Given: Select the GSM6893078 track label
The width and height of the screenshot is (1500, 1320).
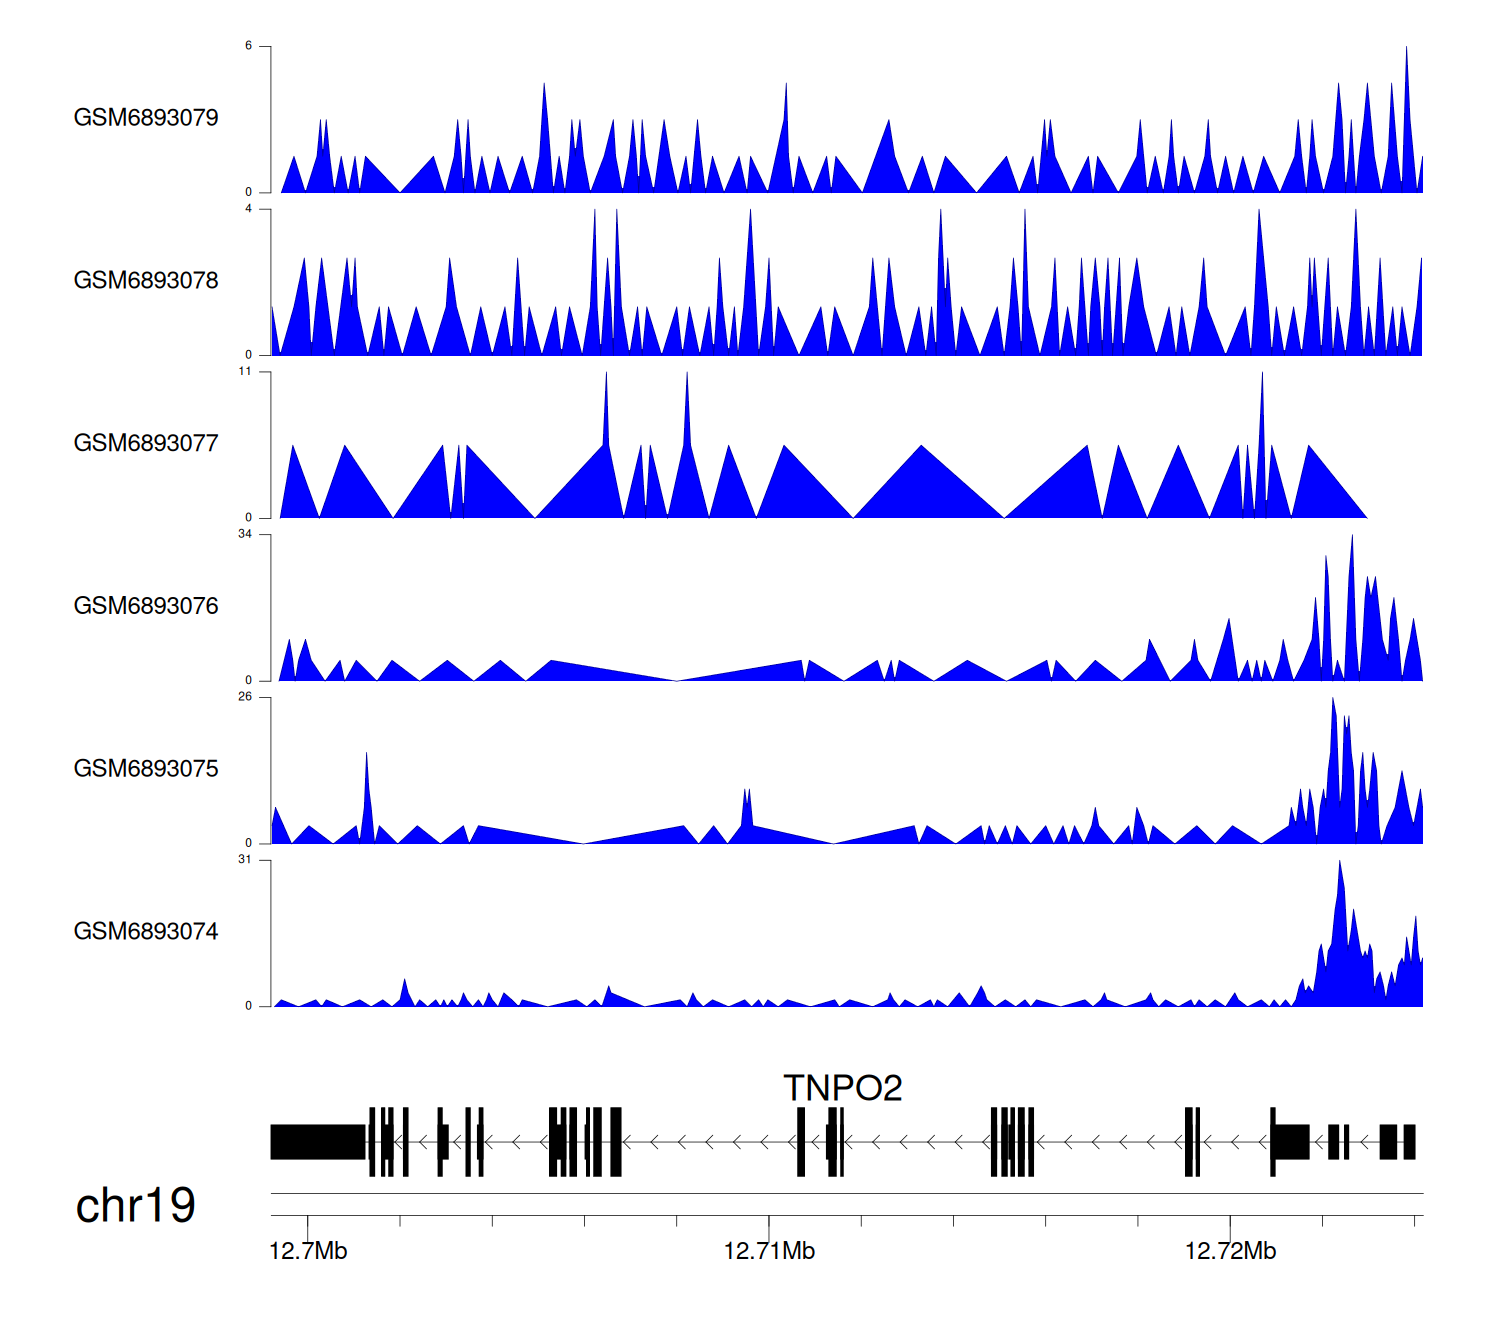Looking at the screenshot, I should [x=146, y=281].
